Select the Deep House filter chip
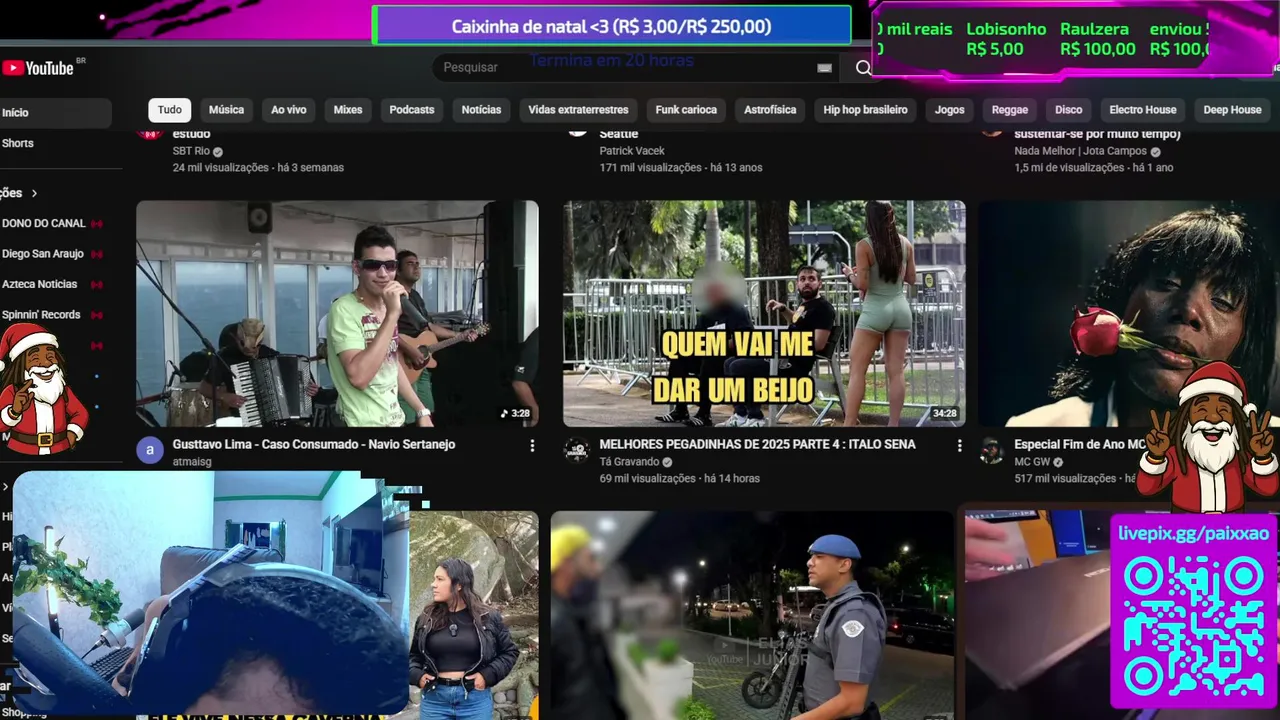Viewport: 1280px width, 720px height. [x=1232, y=110]
